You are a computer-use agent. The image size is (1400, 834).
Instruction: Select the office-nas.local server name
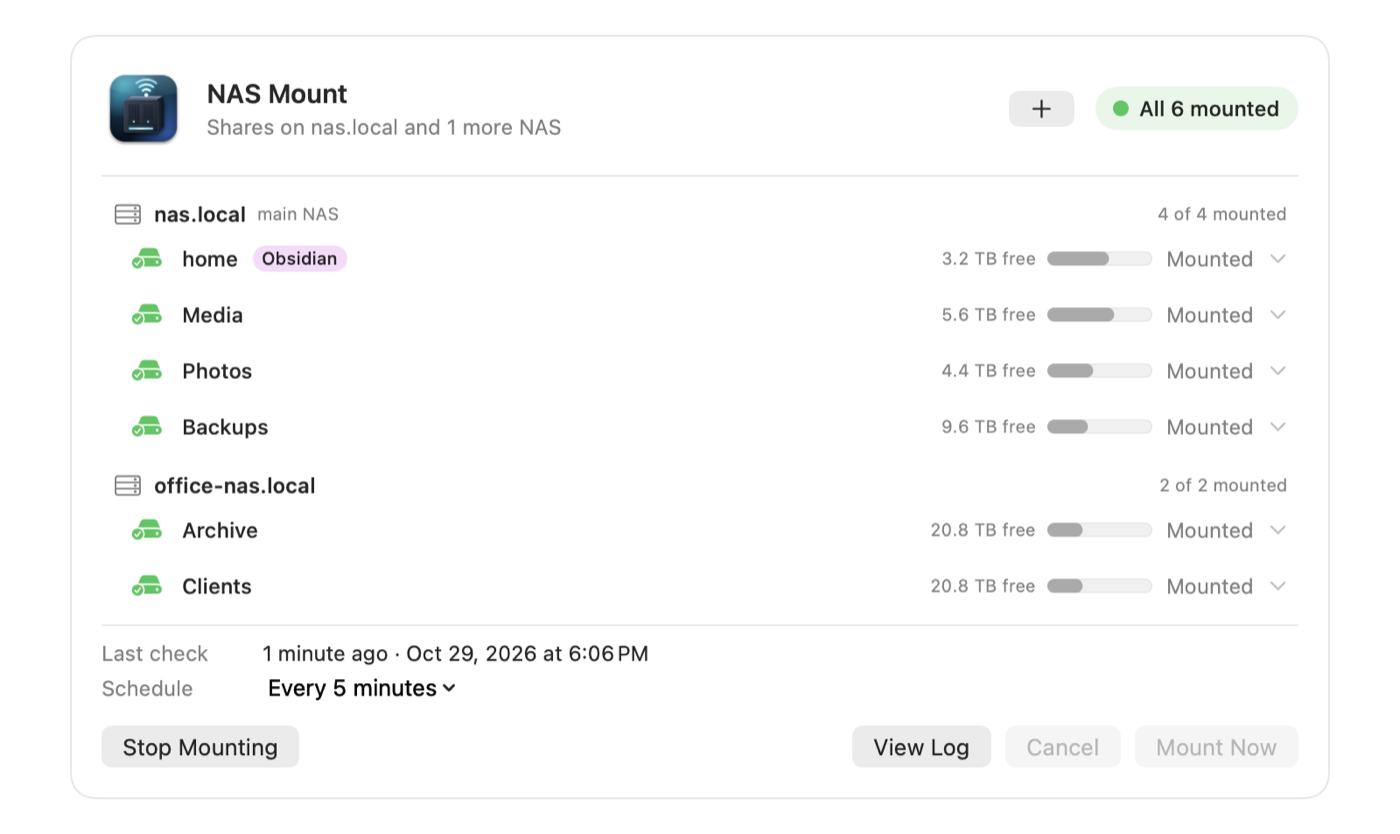pos(235,486)
